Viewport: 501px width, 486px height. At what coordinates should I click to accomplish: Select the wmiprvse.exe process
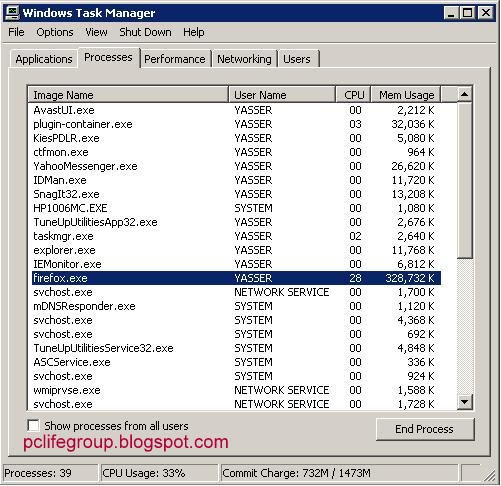(x=236, y=390)
